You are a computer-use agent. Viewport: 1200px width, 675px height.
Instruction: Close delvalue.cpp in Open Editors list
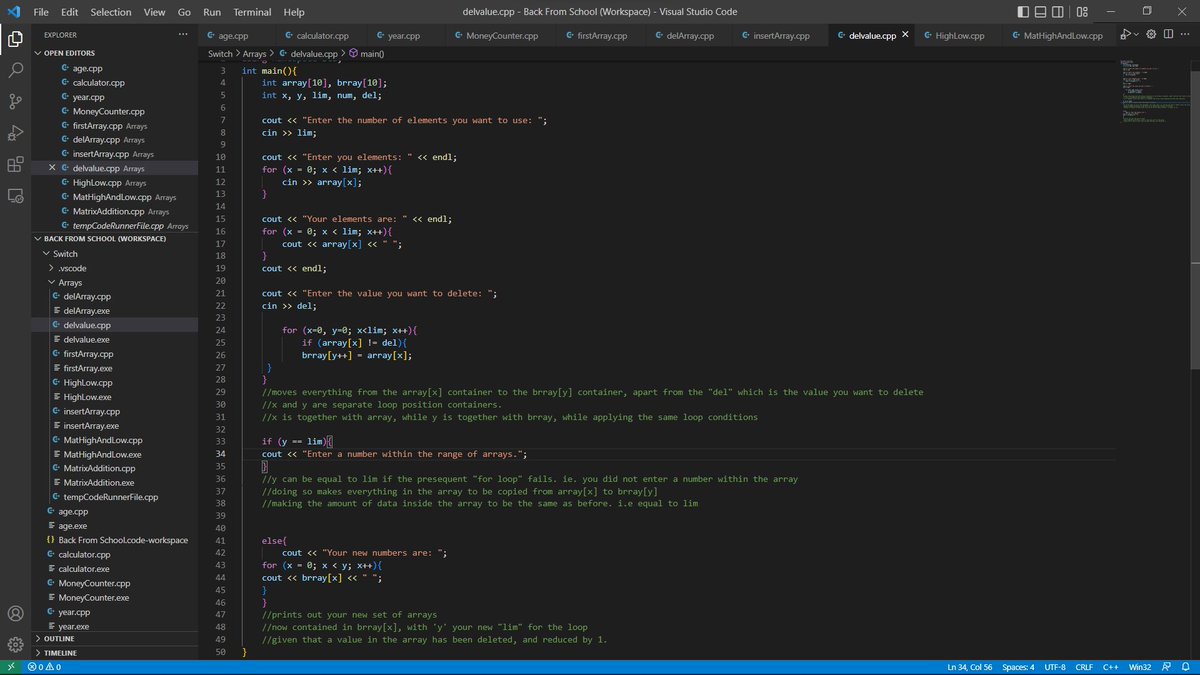pyautogui.click(x=52, y=169)
